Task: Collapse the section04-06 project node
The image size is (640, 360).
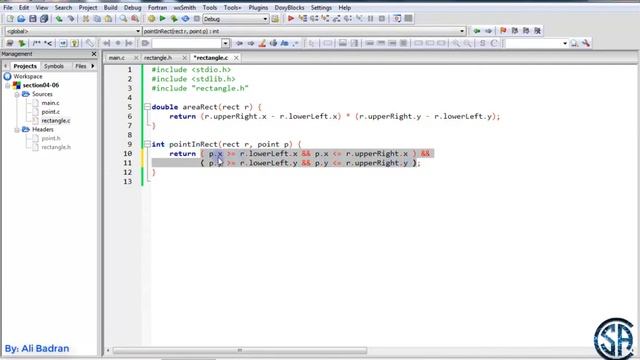Action: click(x=8, y=85)
